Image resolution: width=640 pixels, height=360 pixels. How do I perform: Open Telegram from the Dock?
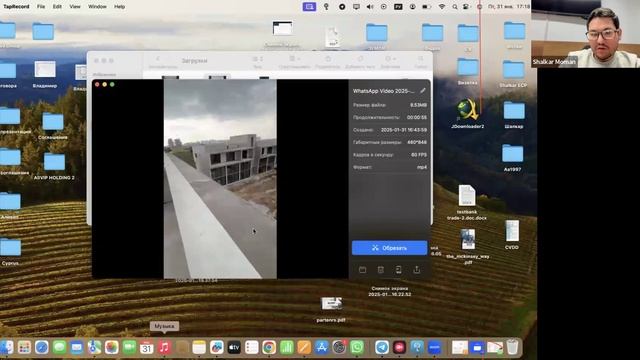382,347
